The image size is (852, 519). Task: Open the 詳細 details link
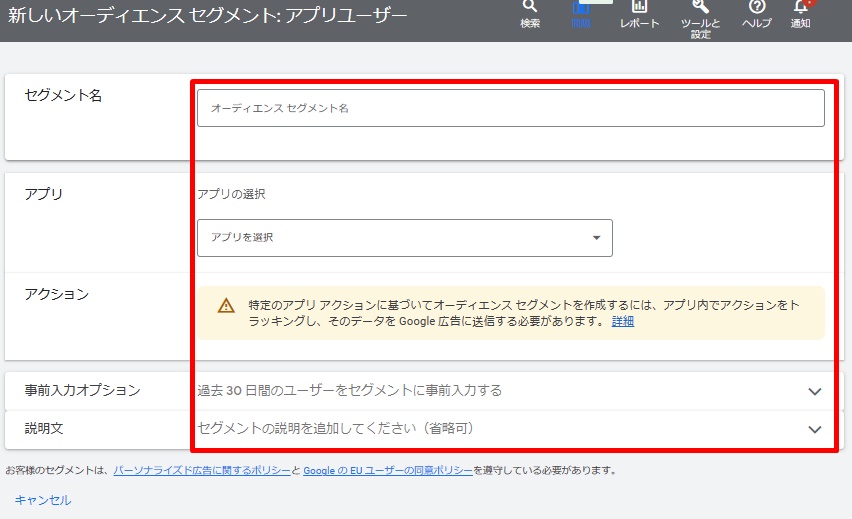622,322
